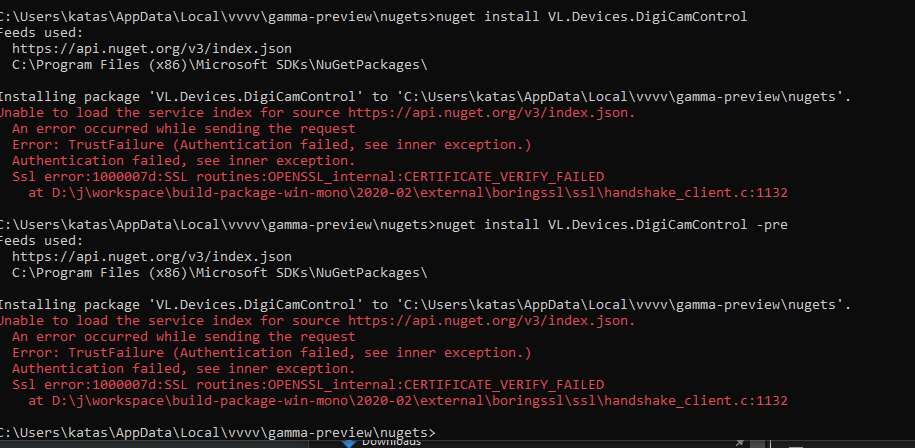Click the second api.nuget.org feed URL under Feeds used
The image size is (915, 448).
pyautogui.click(x=152, y=257)
